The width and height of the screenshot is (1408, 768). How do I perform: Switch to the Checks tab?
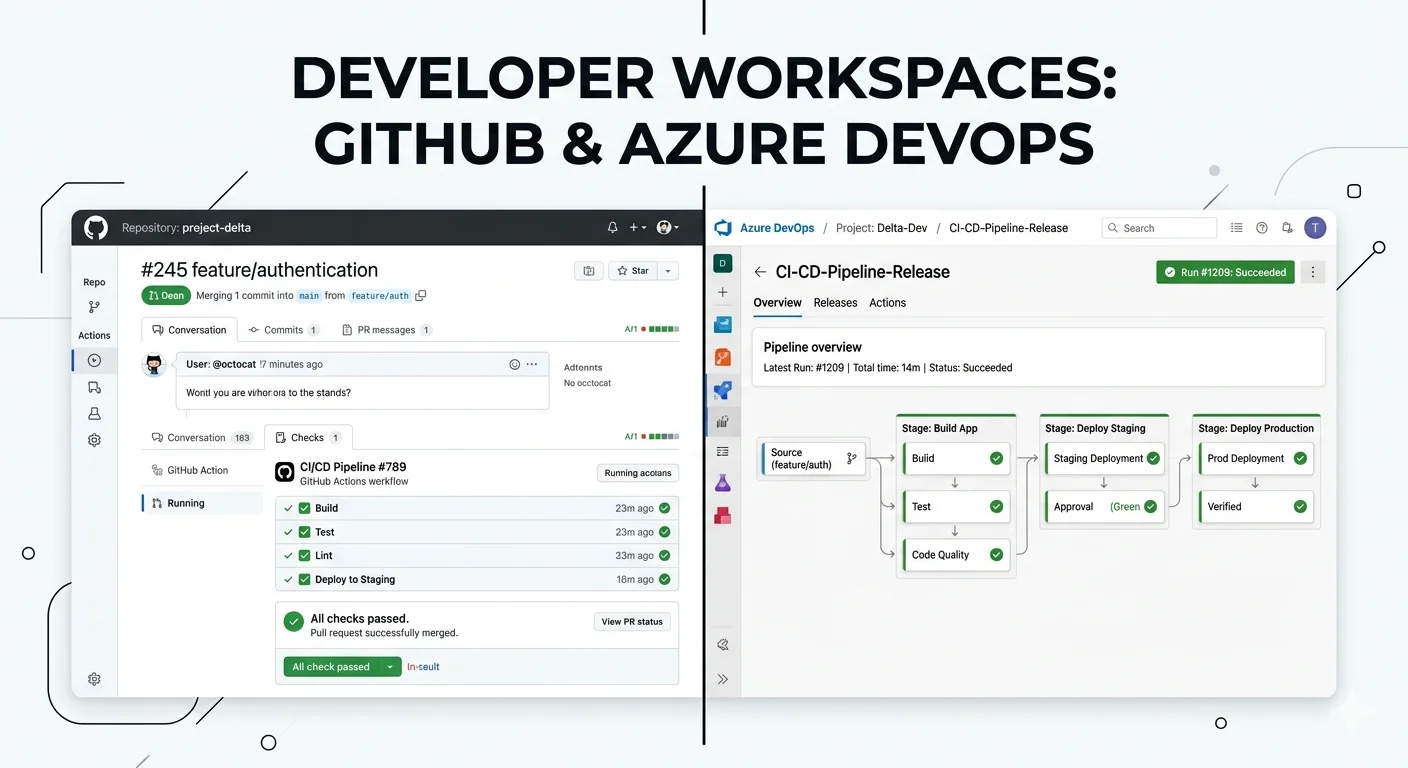(x=308, y=438)
